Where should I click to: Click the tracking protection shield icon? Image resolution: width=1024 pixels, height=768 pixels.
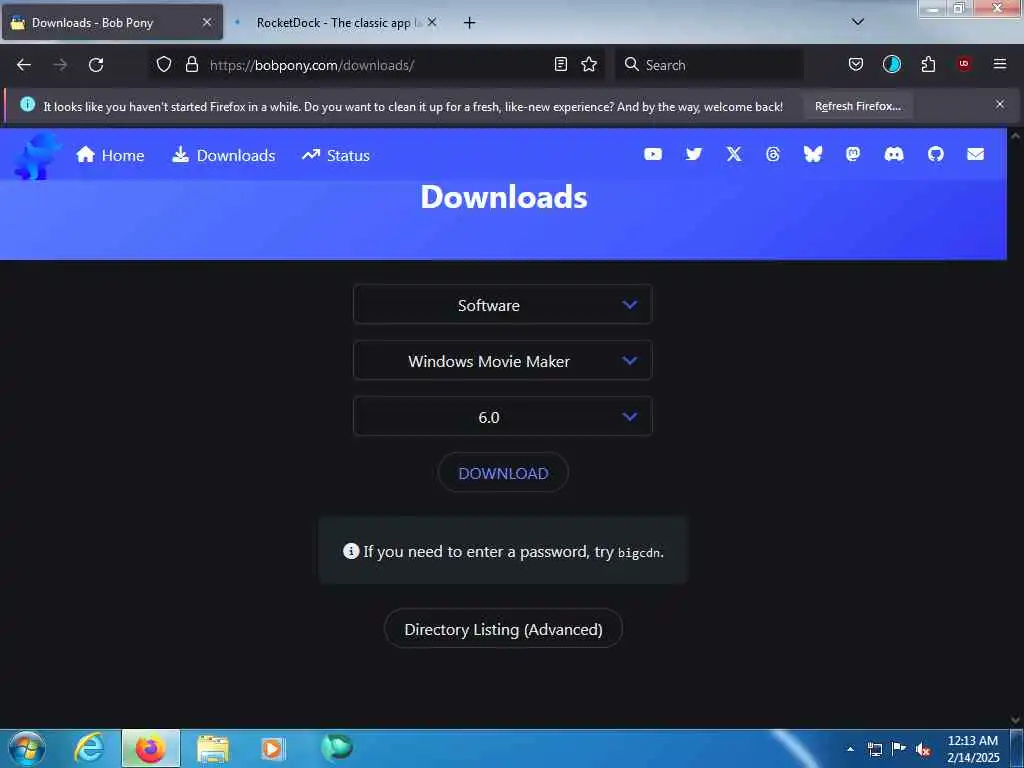(164, 64)
